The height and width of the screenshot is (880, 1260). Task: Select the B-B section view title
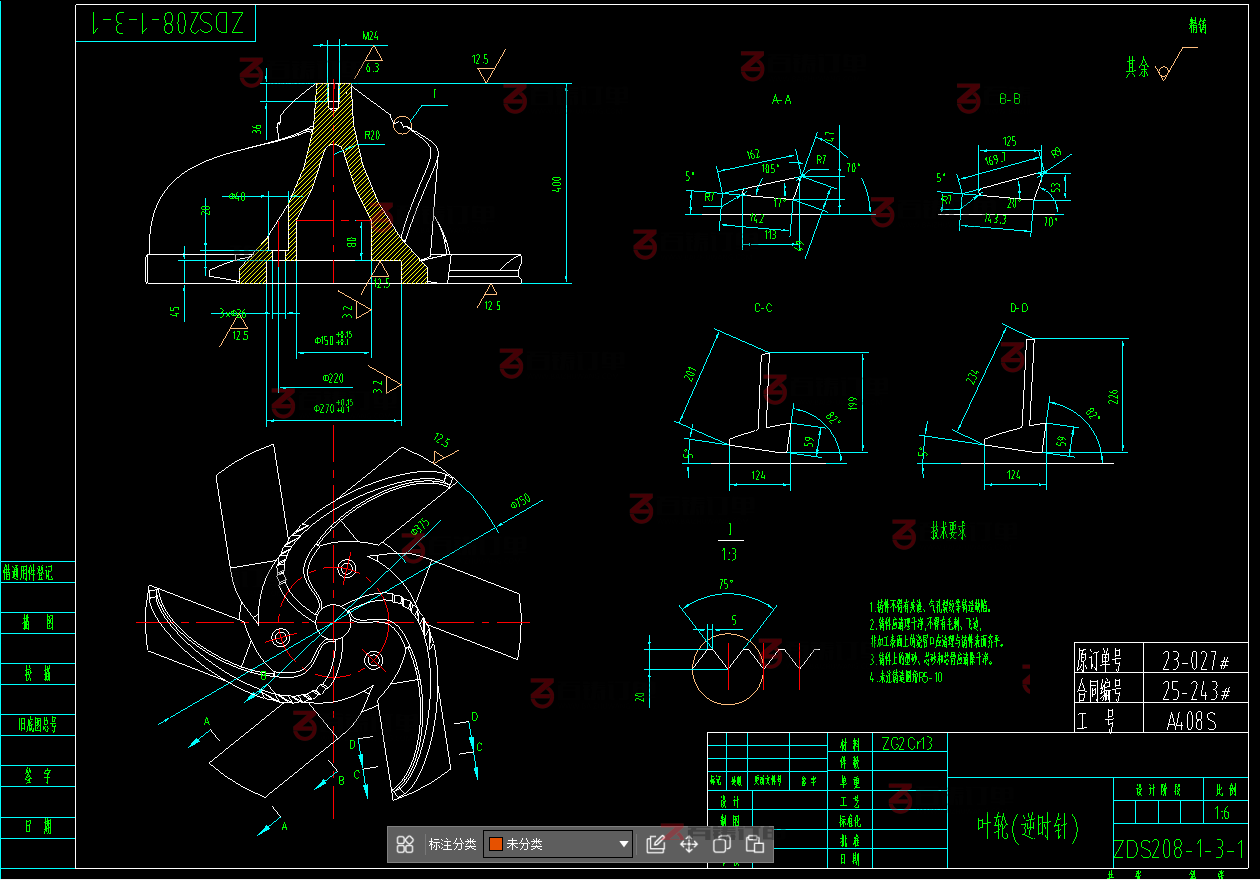[1009, 99]
